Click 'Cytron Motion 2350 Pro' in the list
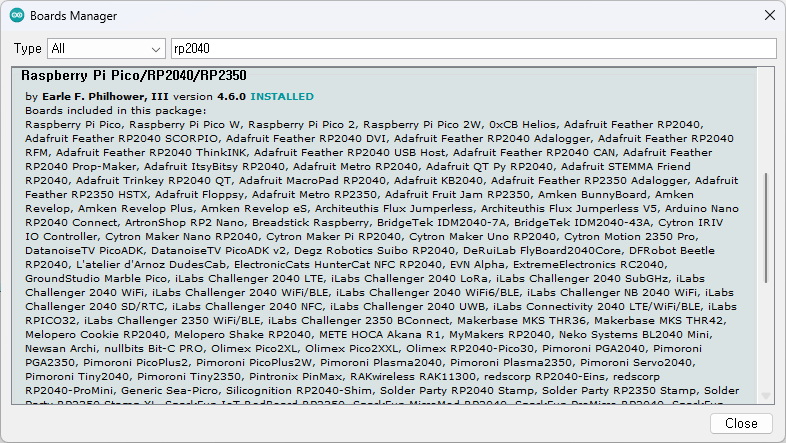The width and height of the screenshot is (786, 443). [x=630, y=237]
